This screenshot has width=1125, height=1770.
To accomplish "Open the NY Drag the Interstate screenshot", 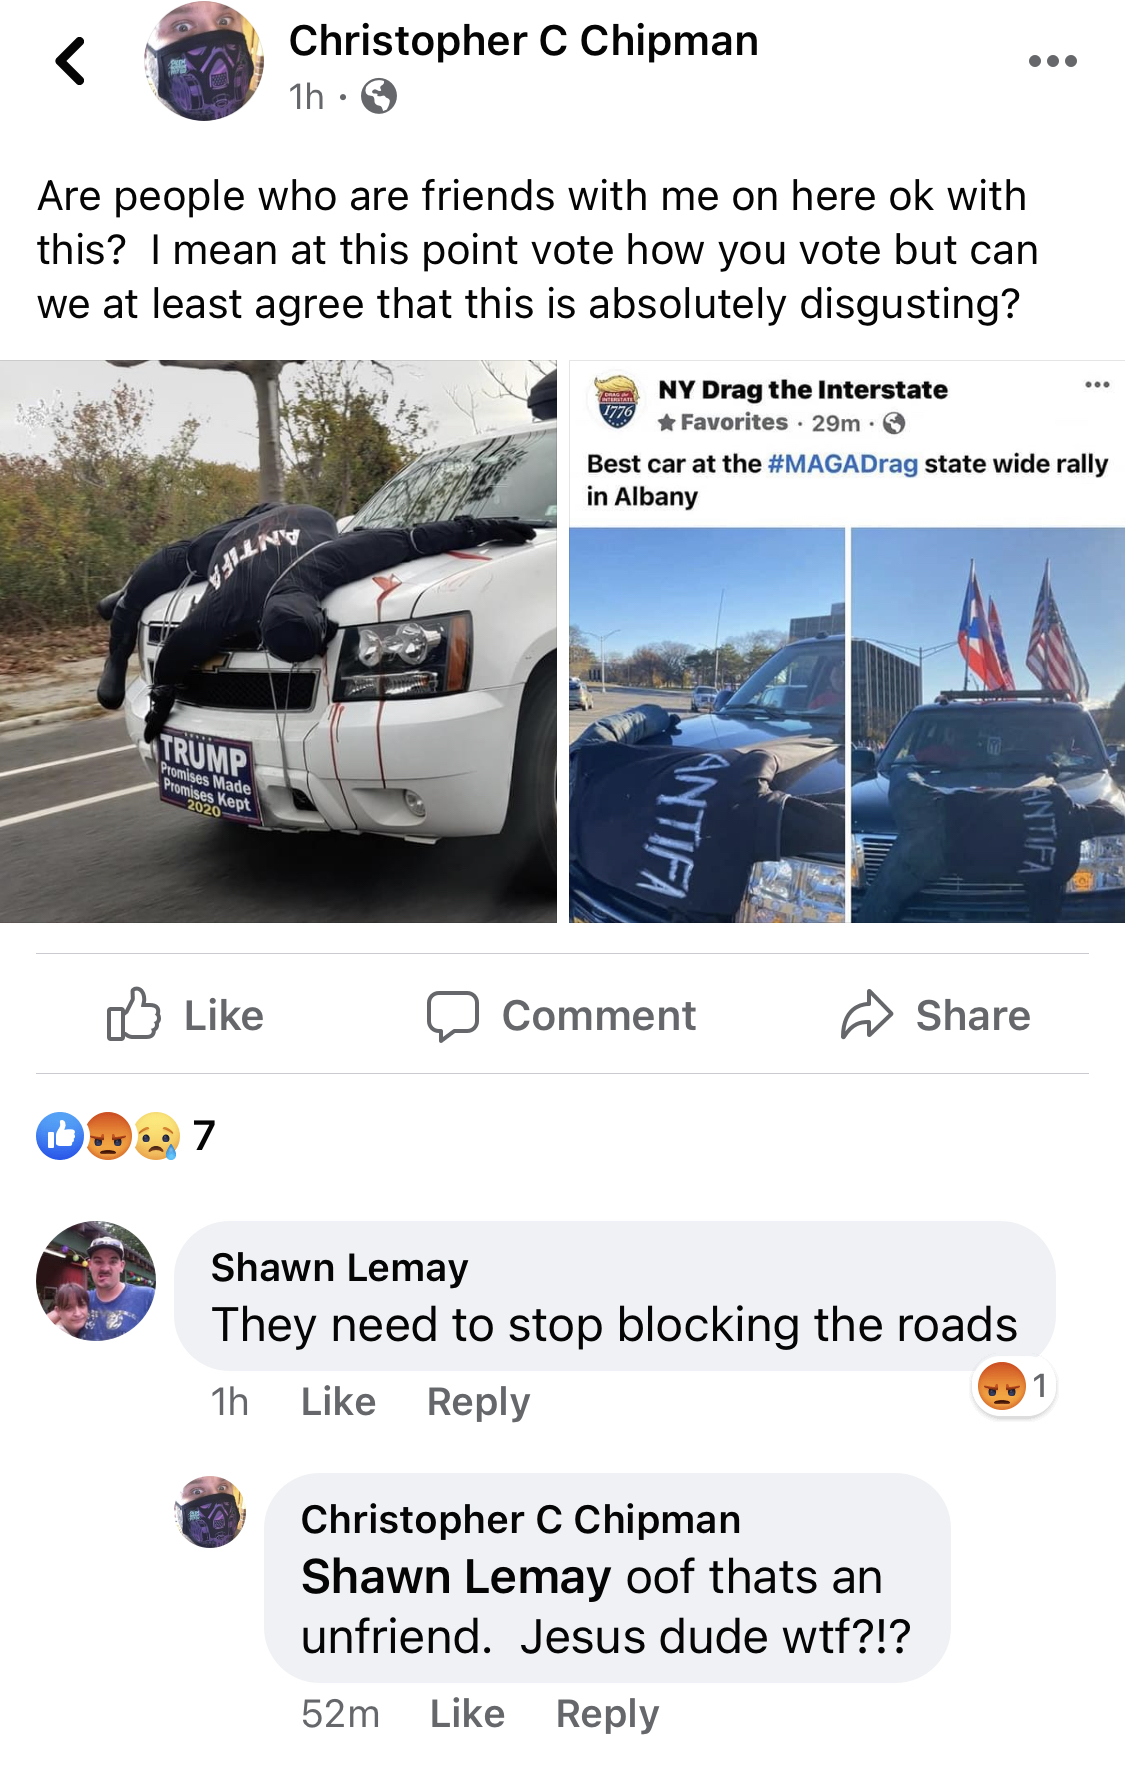I will (847, 641).
